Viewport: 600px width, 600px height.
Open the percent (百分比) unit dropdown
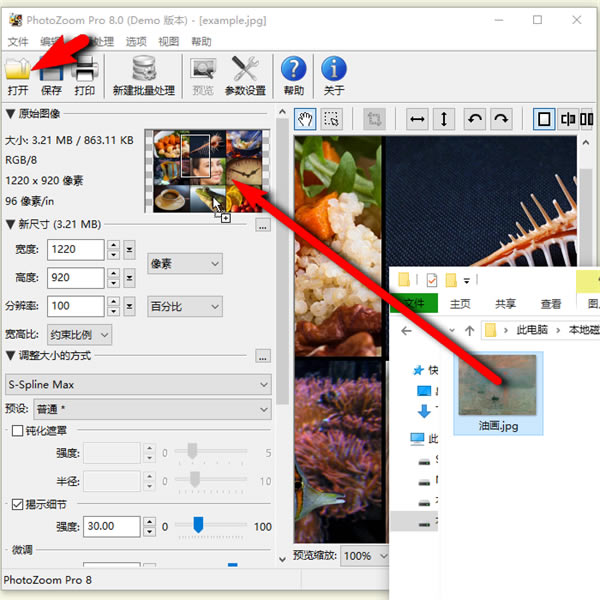tap(185, 307)
